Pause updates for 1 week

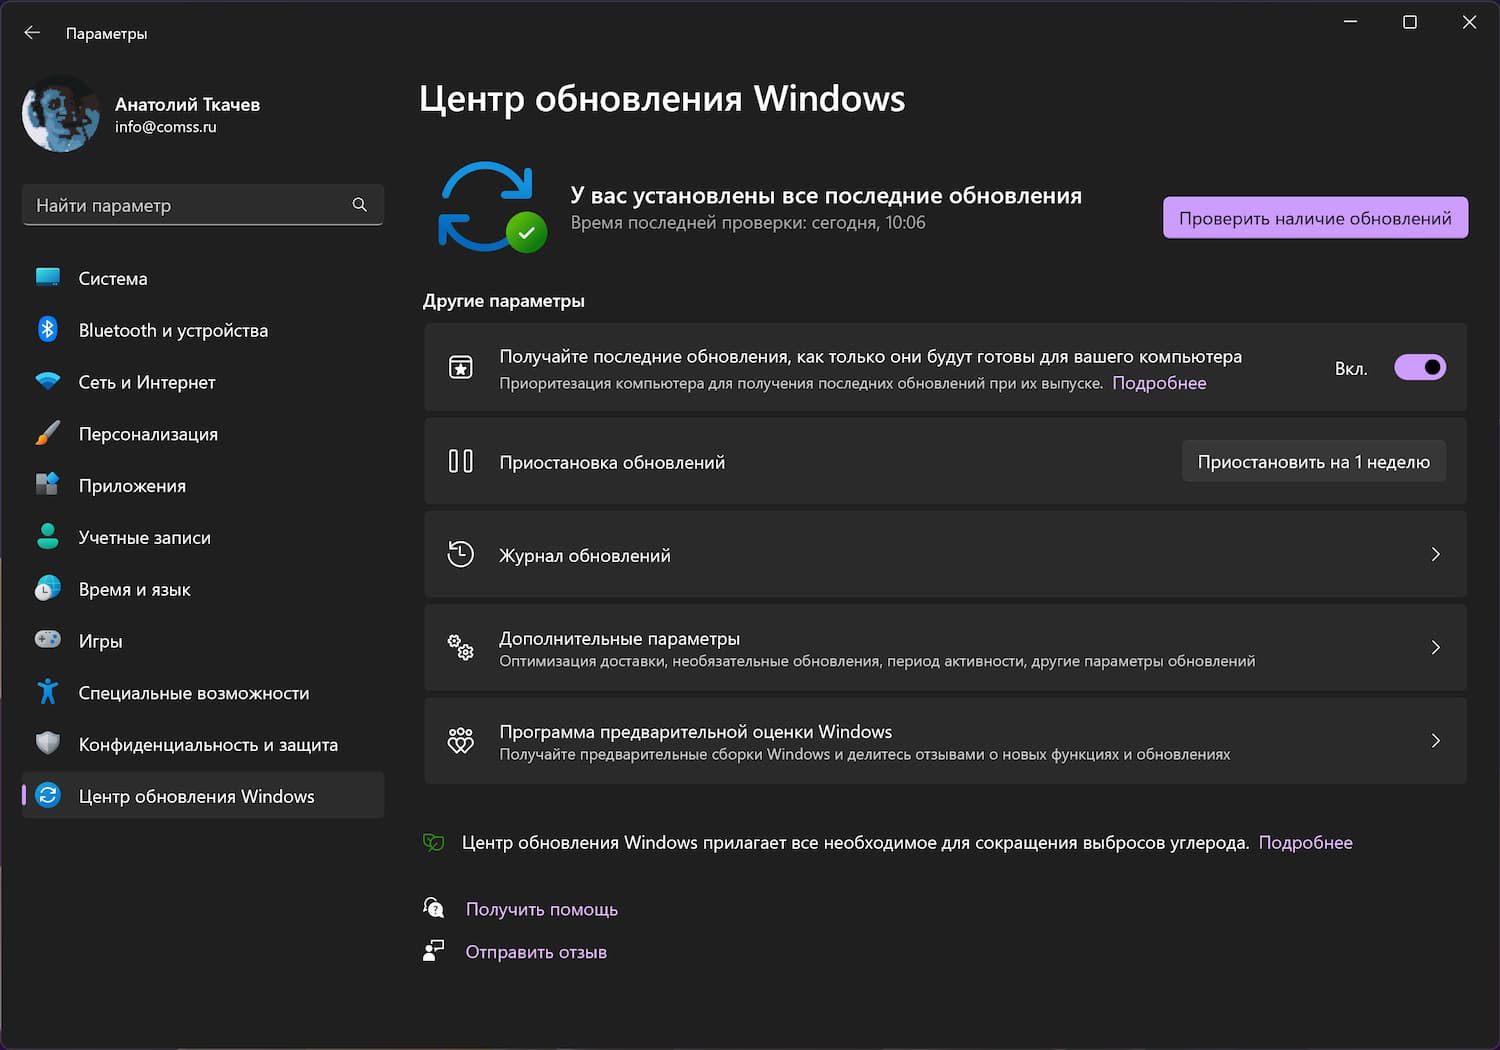pyautogui.click(x=1313, y=462)
